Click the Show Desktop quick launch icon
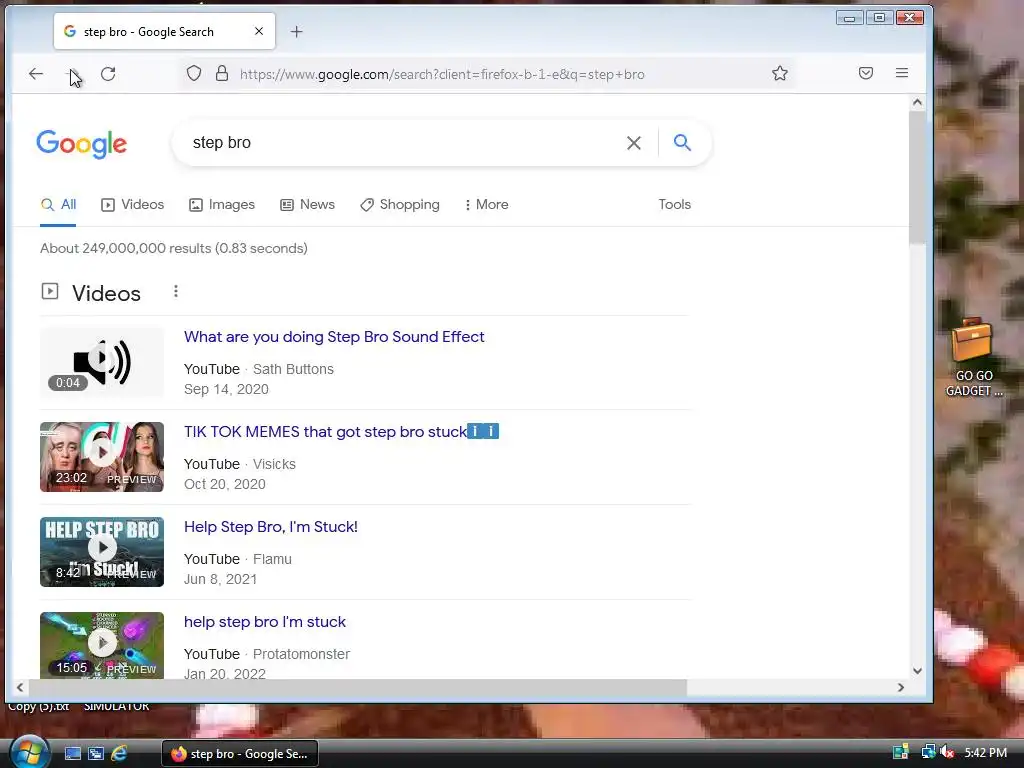 click(72, 753)
